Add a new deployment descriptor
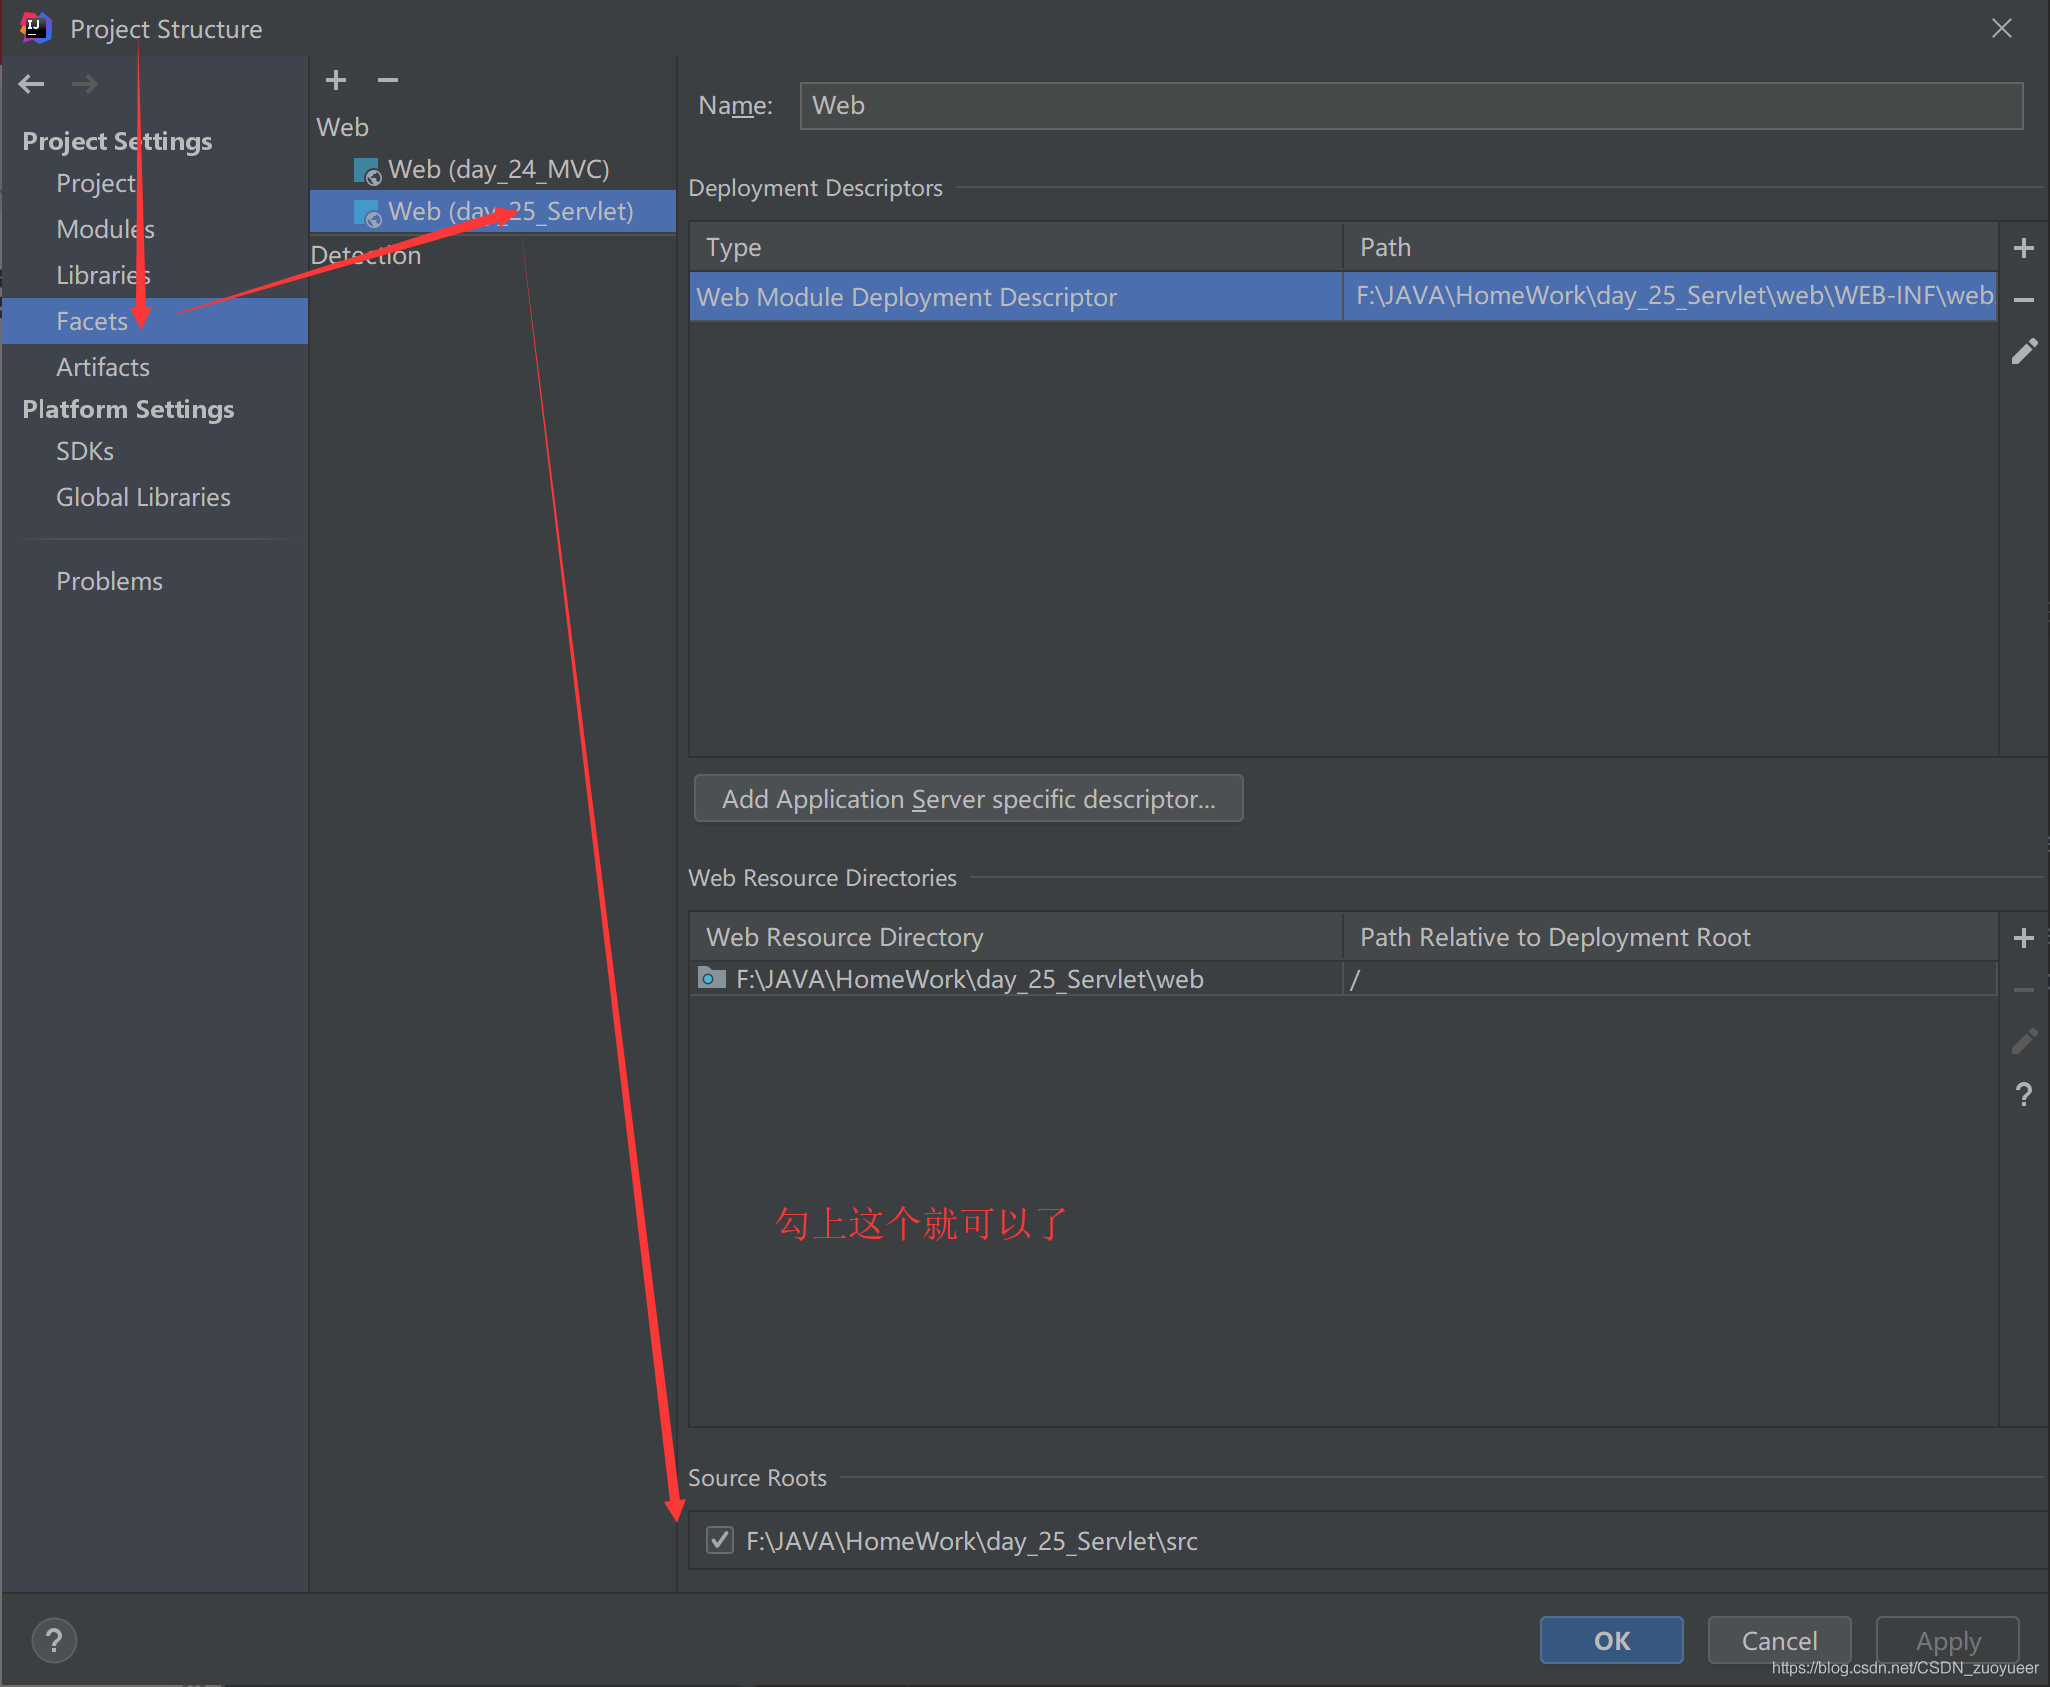The width and height of the screenshot is (2050, 1687). 2023,248
